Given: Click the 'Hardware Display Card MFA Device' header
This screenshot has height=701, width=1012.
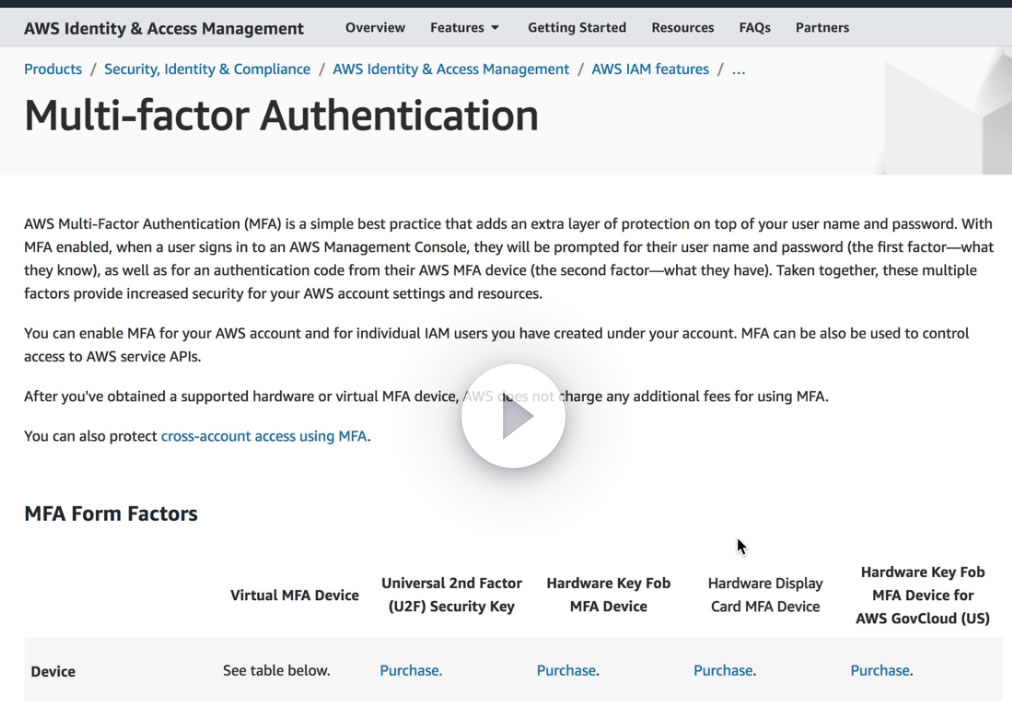Looking at the screenshot, I should (765, 594).
